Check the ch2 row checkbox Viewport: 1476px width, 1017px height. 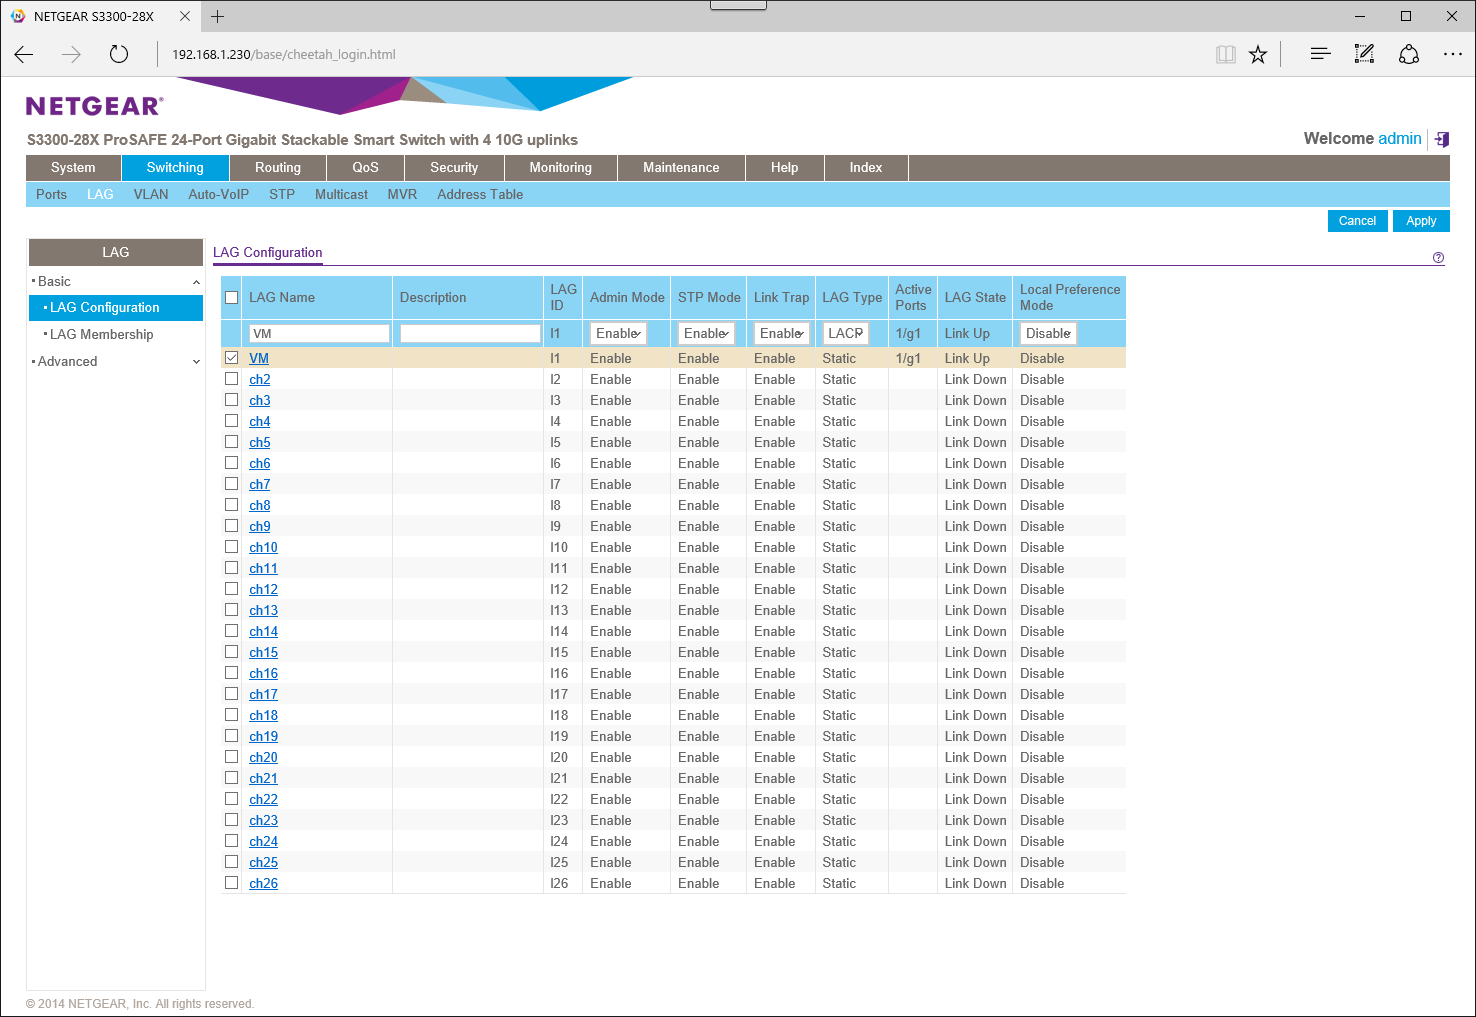(x=232, y=379)
